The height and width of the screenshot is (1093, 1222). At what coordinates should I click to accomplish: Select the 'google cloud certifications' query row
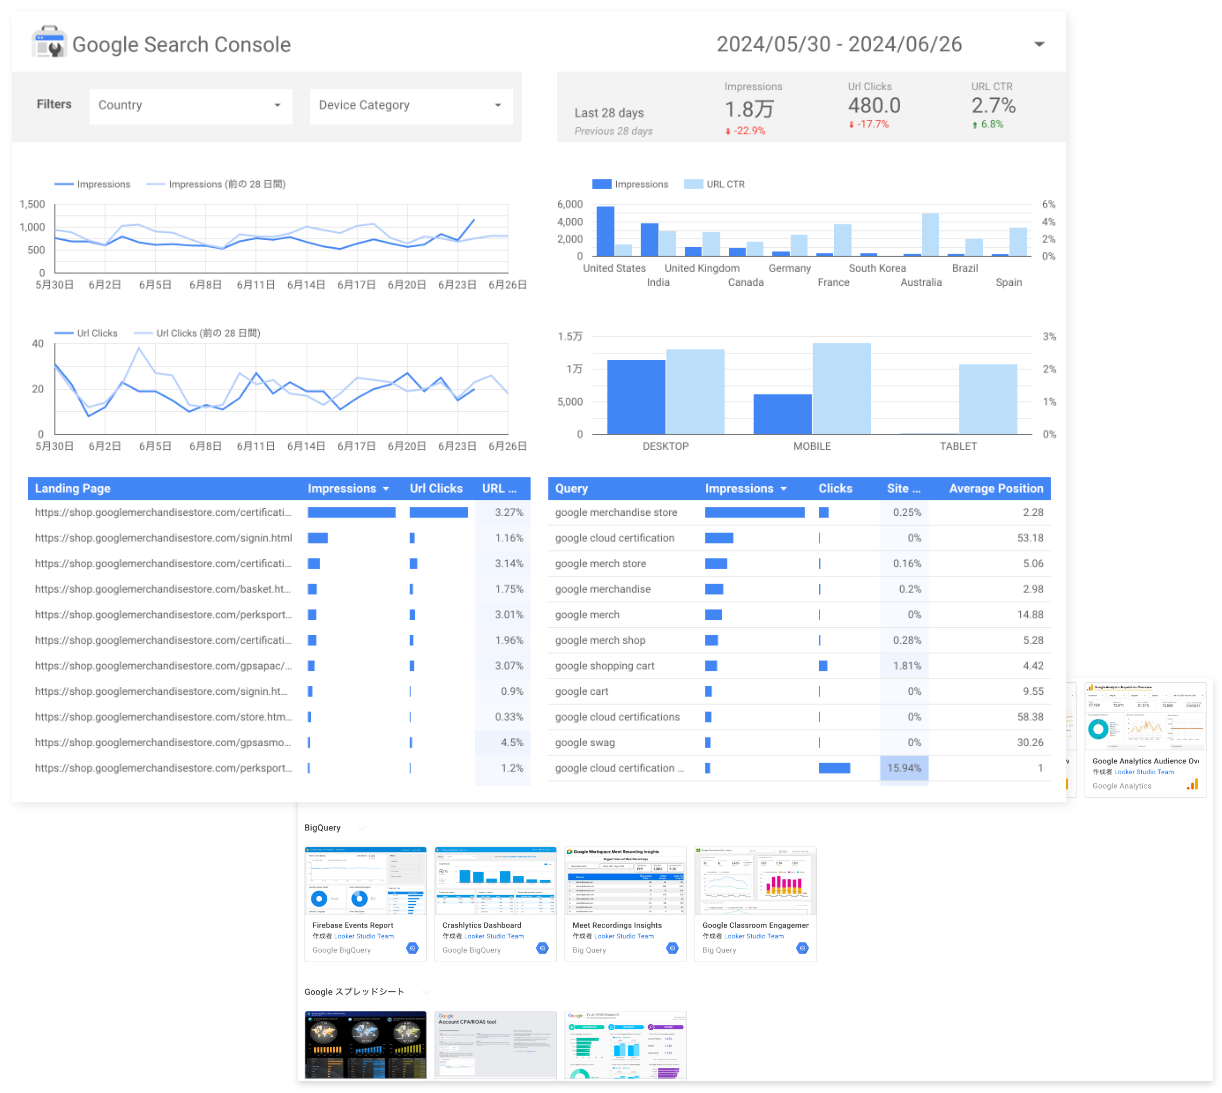[x=799, y=717]
